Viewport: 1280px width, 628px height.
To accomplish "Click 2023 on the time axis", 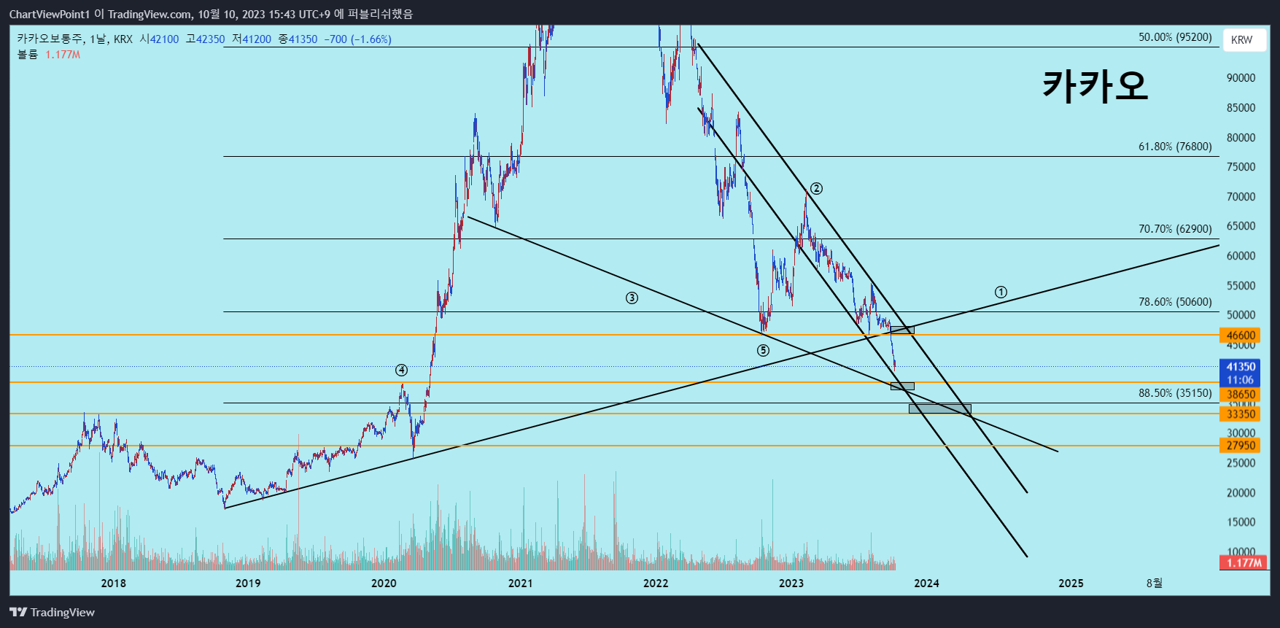I will (x=791, y=583).
